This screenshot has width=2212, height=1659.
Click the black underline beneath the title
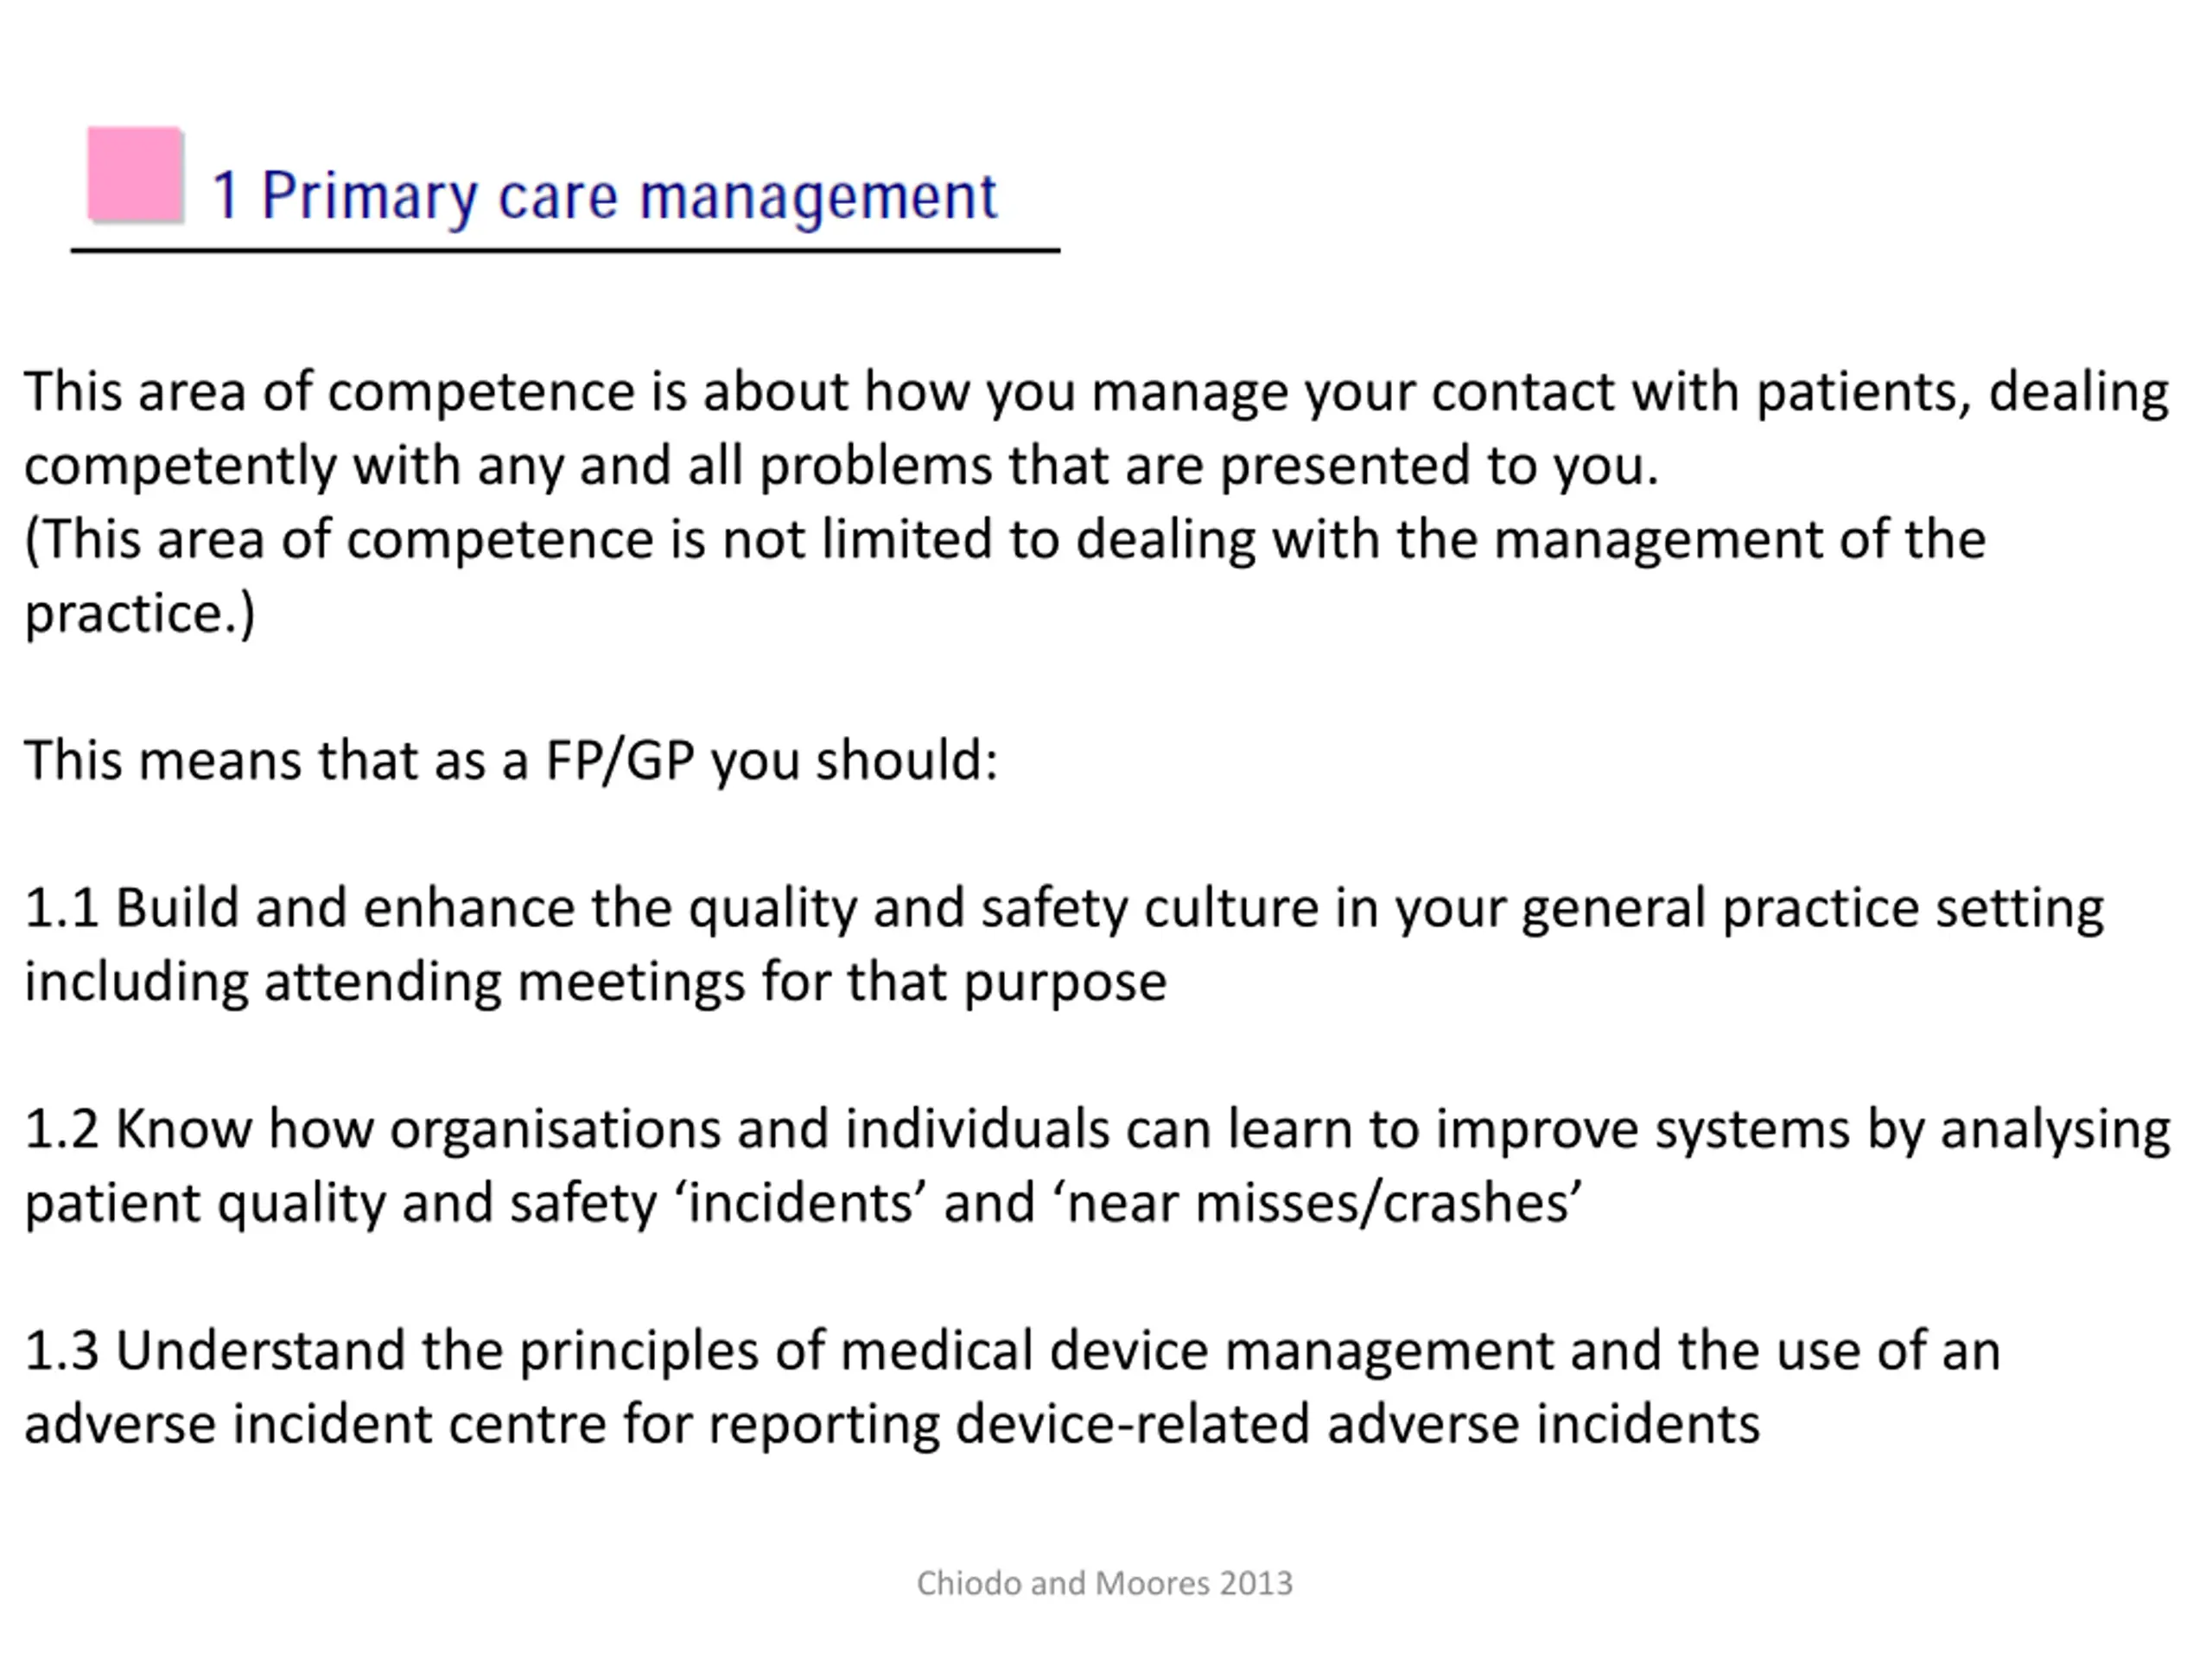point(565,251)
